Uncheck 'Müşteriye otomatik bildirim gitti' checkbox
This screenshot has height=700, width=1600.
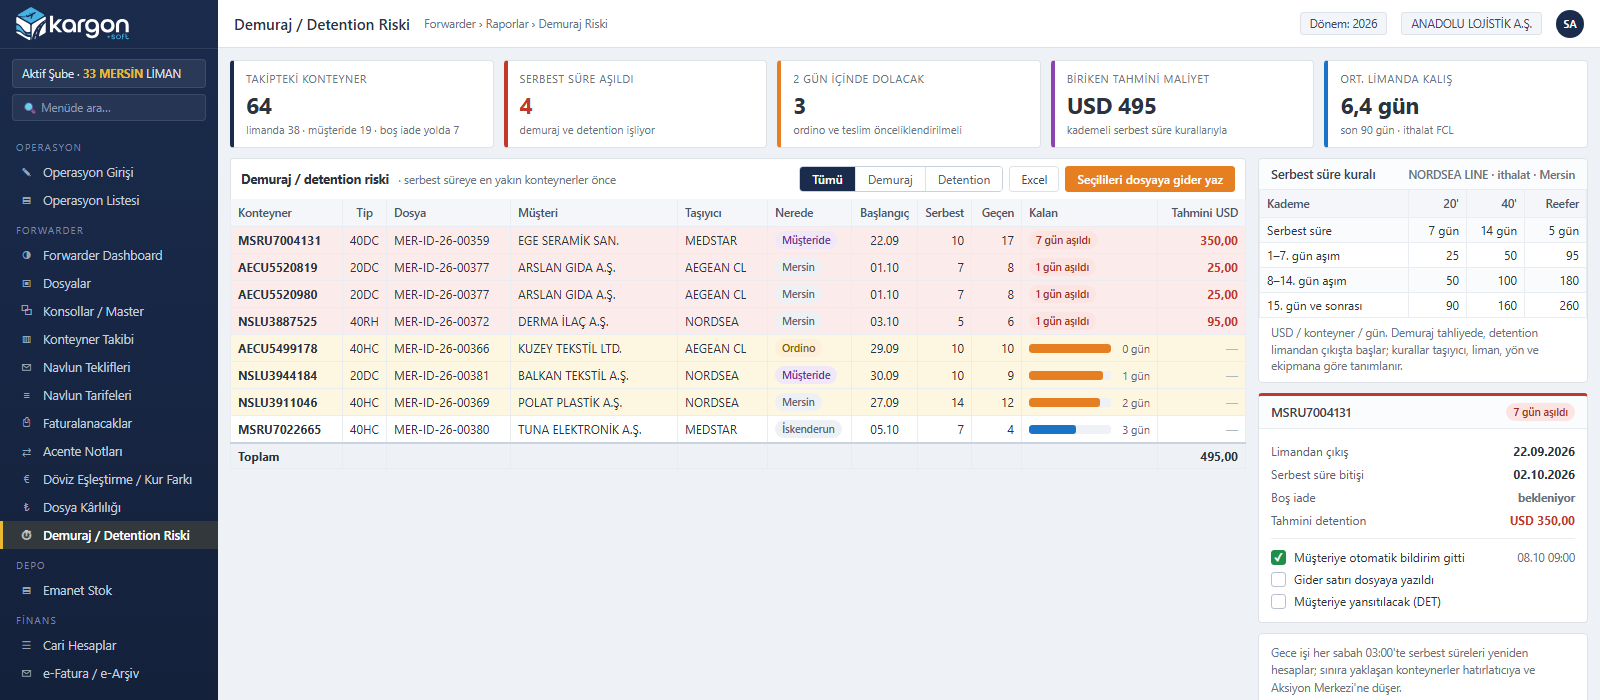point(1278,558)
